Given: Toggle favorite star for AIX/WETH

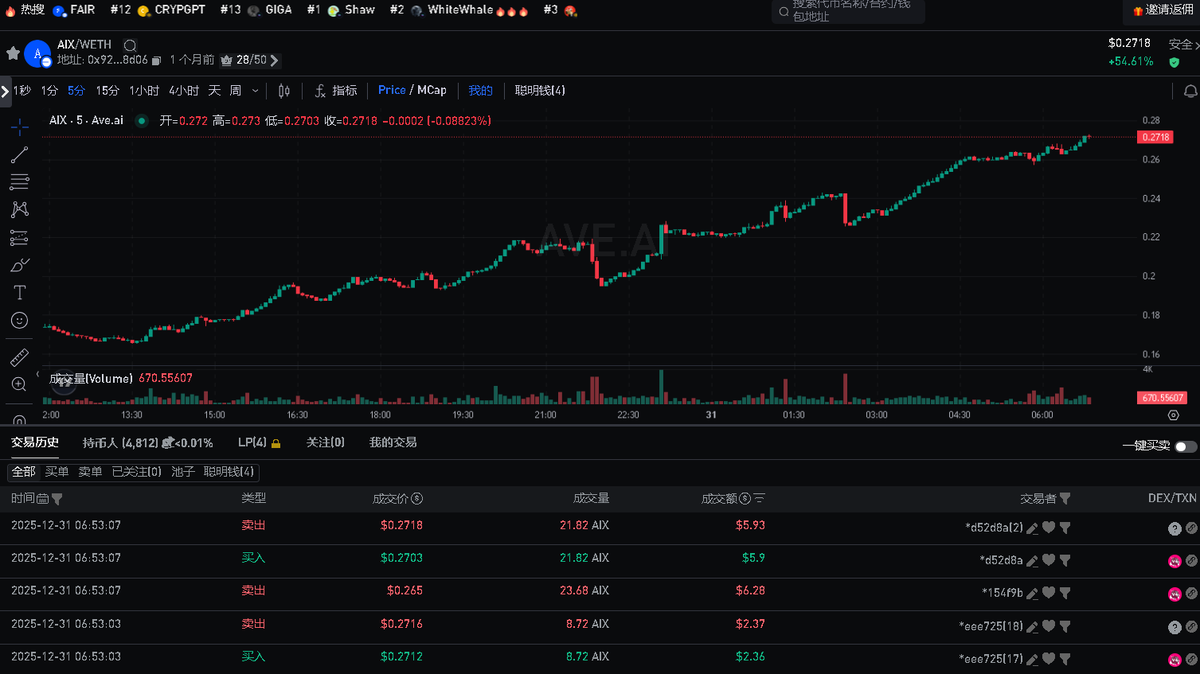Looking at the screenshot, I should point(12,54).
